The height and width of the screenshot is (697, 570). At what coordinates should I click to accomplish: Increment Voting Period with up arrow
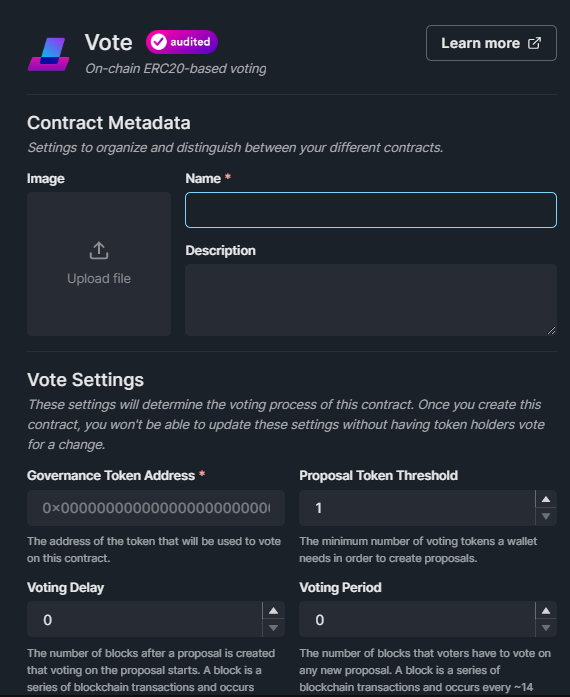point(546,611)
